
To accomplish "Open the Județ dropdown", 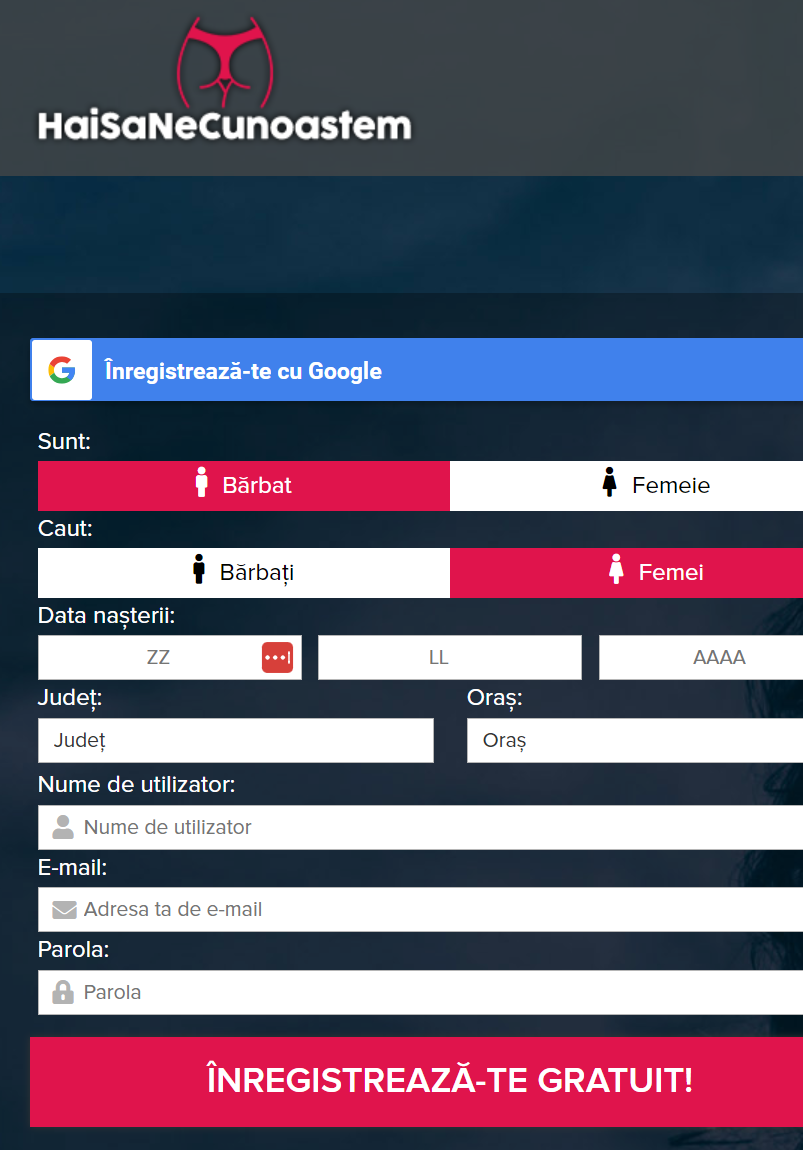I will [235, 740].
